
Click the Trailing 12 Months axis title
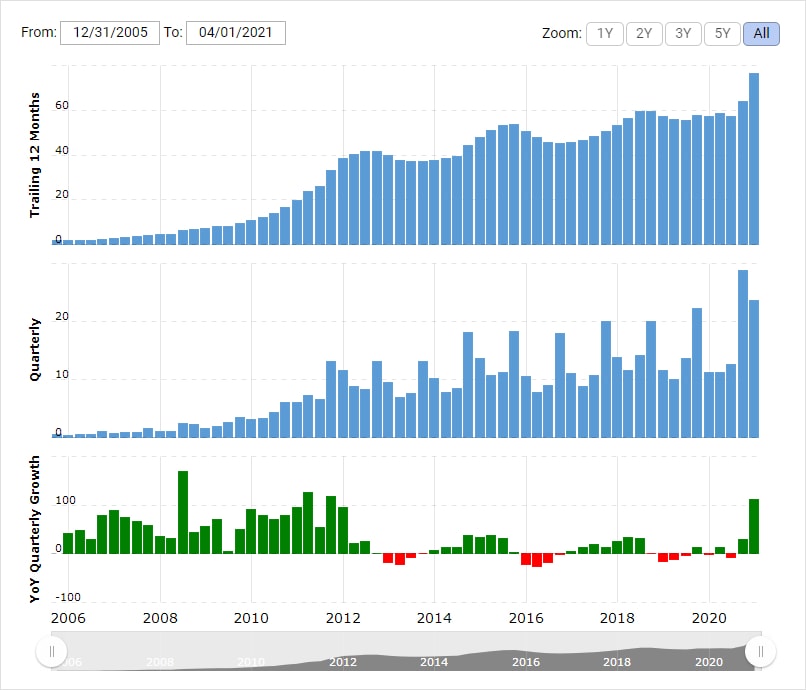[35, 155]
